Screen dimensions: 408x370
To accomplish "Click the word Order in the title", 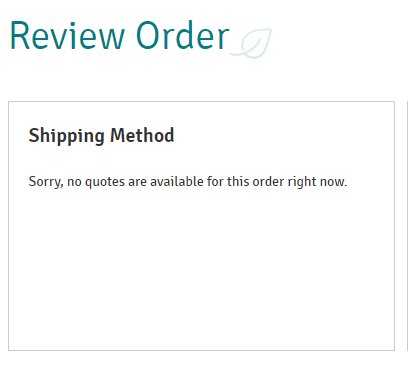I will (x=183, y=36).
